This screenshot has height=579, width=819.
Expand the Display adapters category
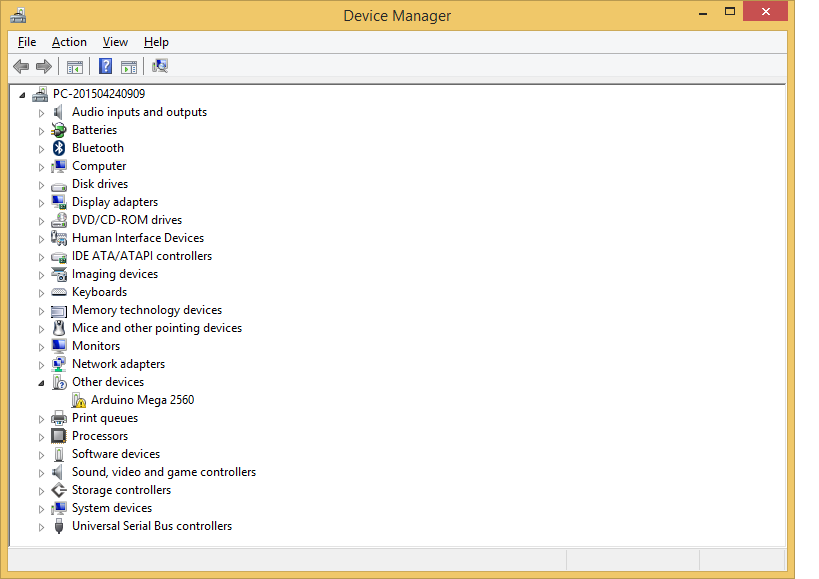coord(42,203)
